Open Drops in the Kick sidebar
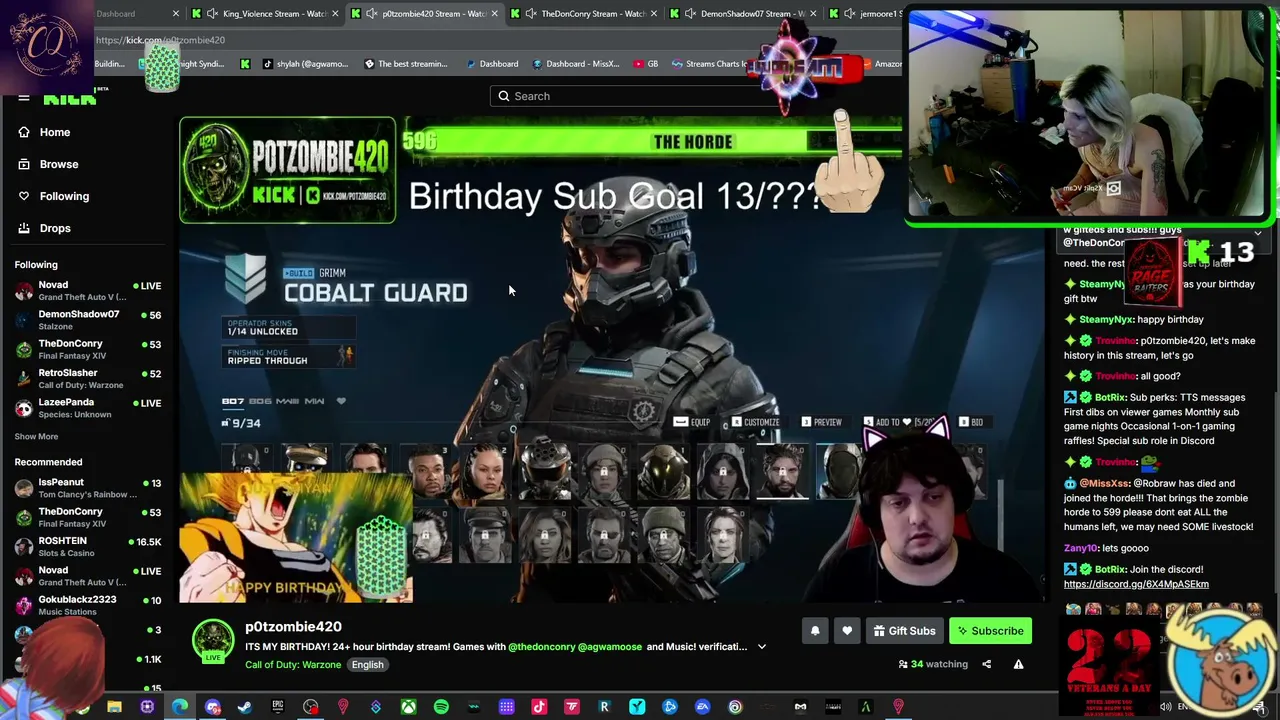 pos(55,228)
